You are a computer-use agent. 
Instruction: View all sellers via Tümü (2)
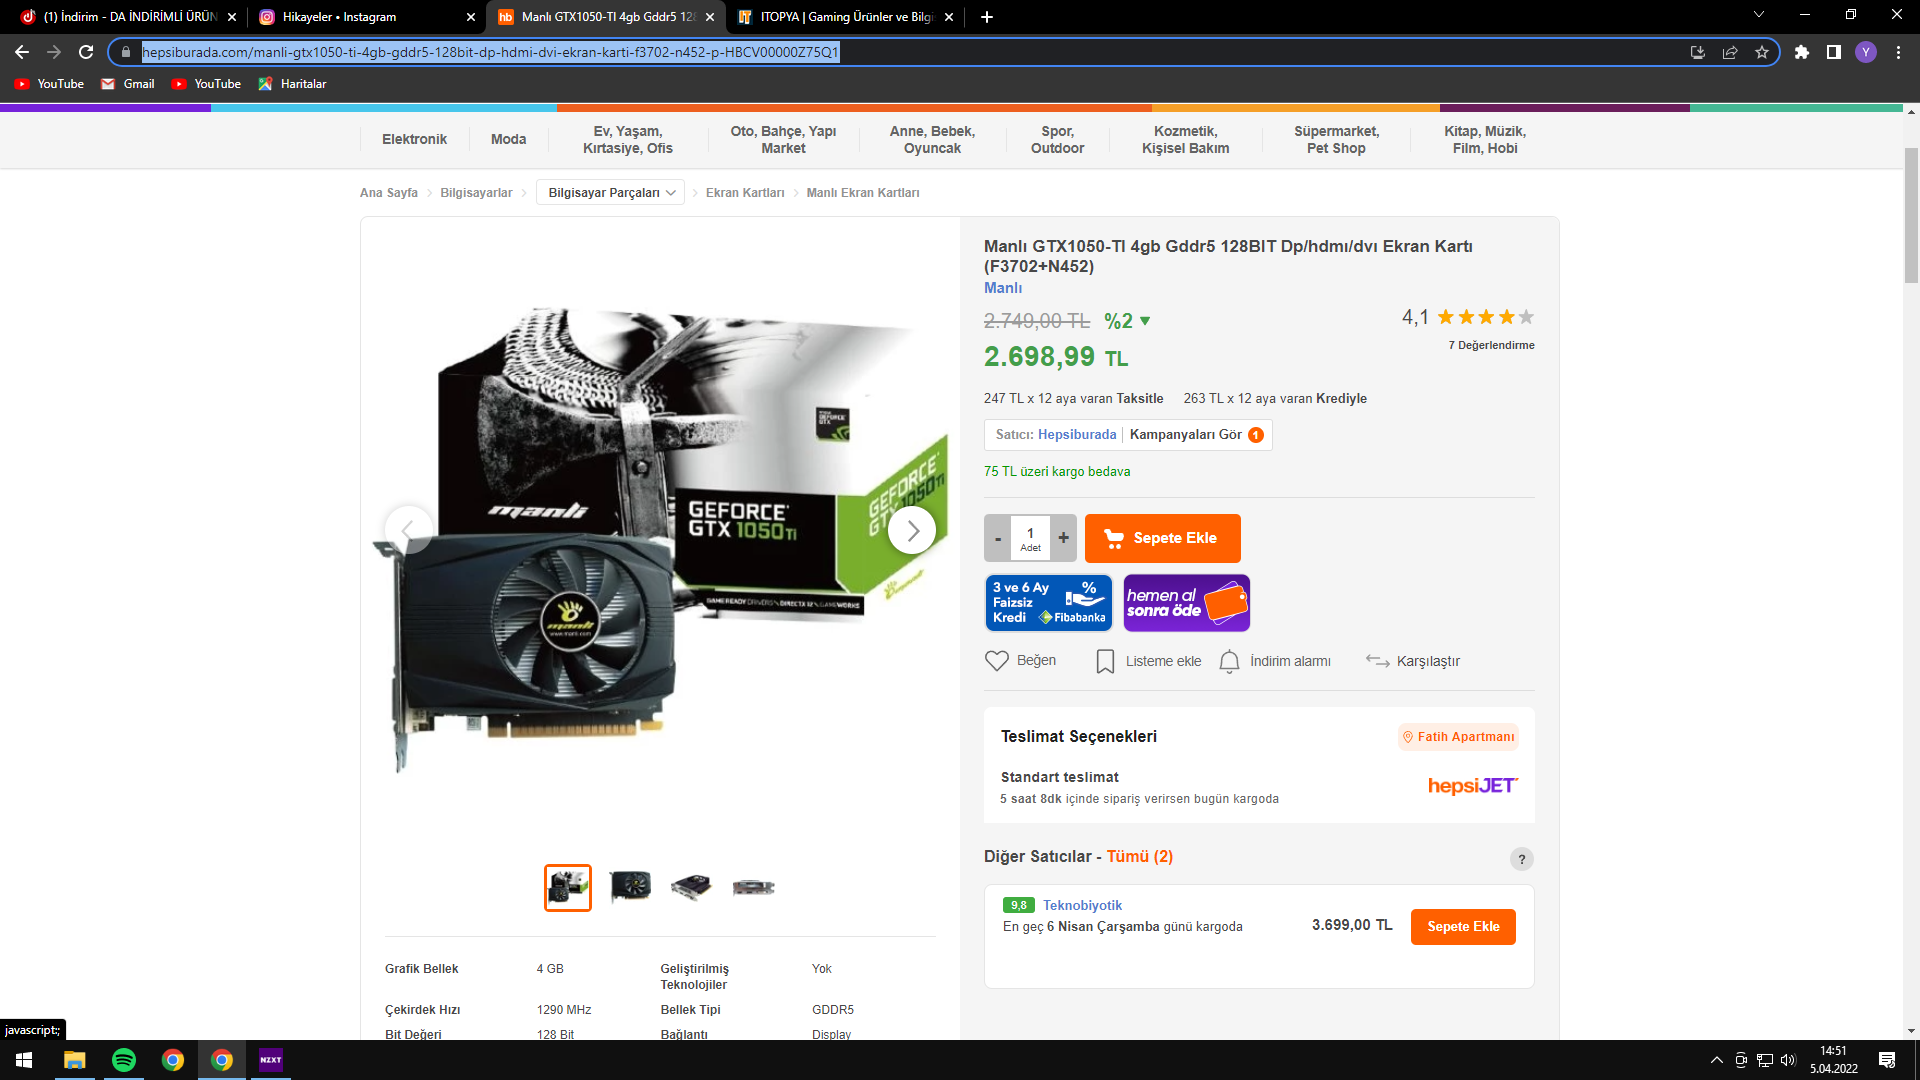tap(1139, 857)
